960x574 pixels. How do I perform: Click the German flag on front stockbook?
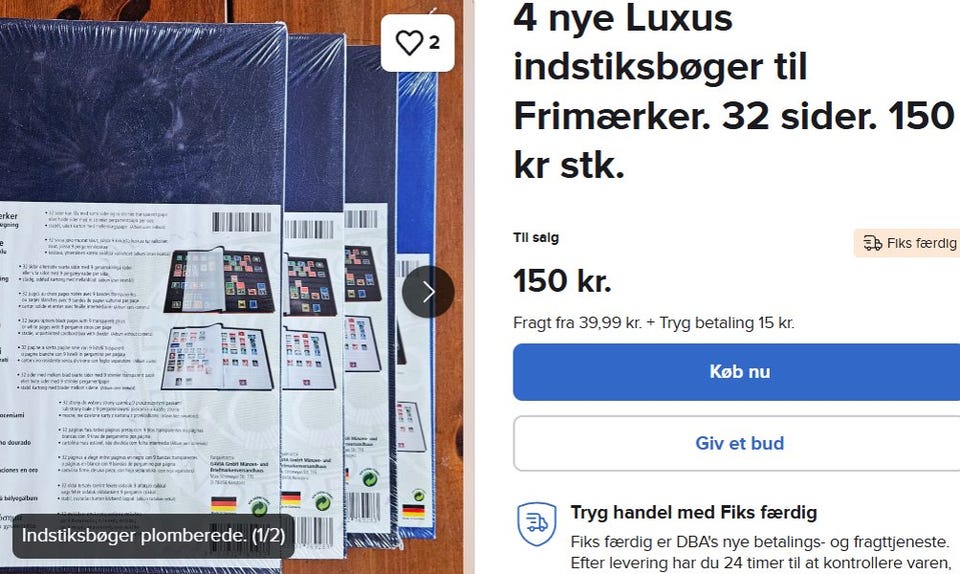[x=223, y=504]
